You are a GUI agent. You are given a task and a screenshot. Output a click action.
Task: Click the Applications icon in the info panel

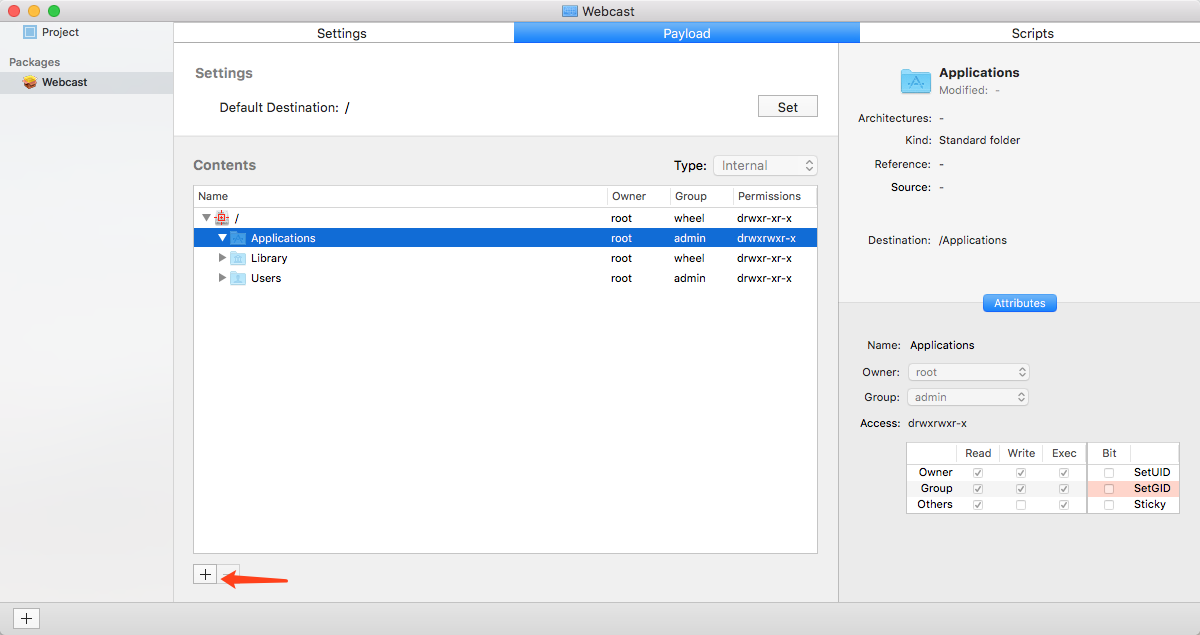(x=915, y=80)
